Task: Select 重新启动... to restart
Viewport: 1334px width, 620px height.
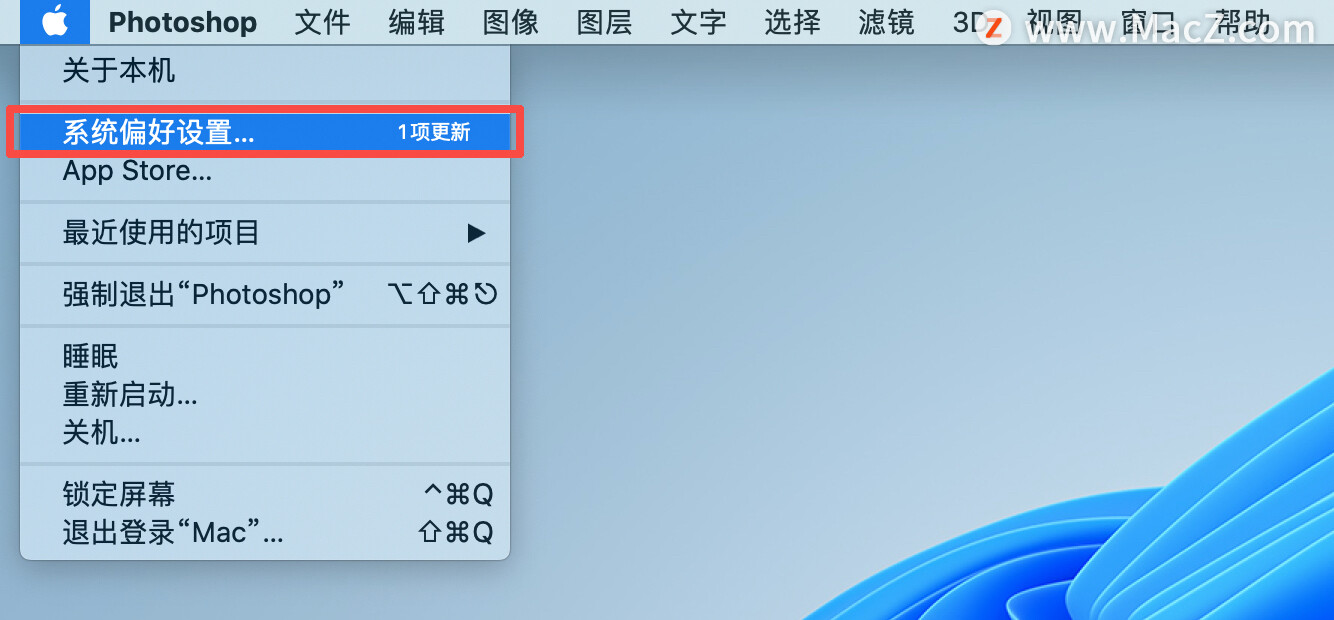Action: tap(265, 394)
